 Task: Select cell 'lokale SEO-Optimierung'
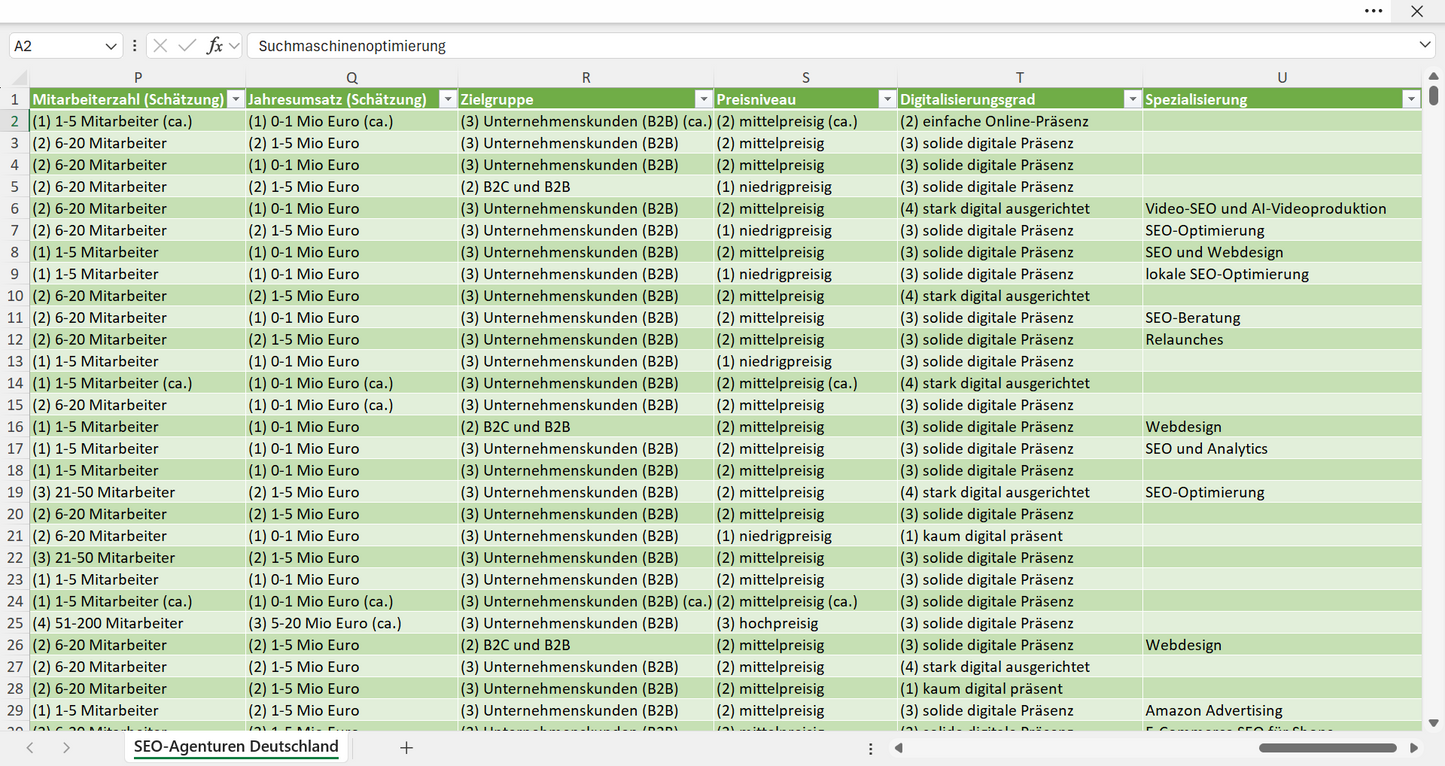(x=1282, y=274)
